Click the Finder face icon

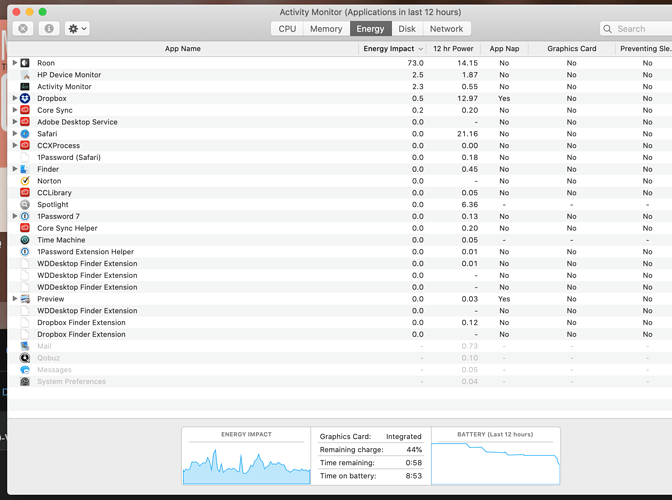(x=25, y=169)
